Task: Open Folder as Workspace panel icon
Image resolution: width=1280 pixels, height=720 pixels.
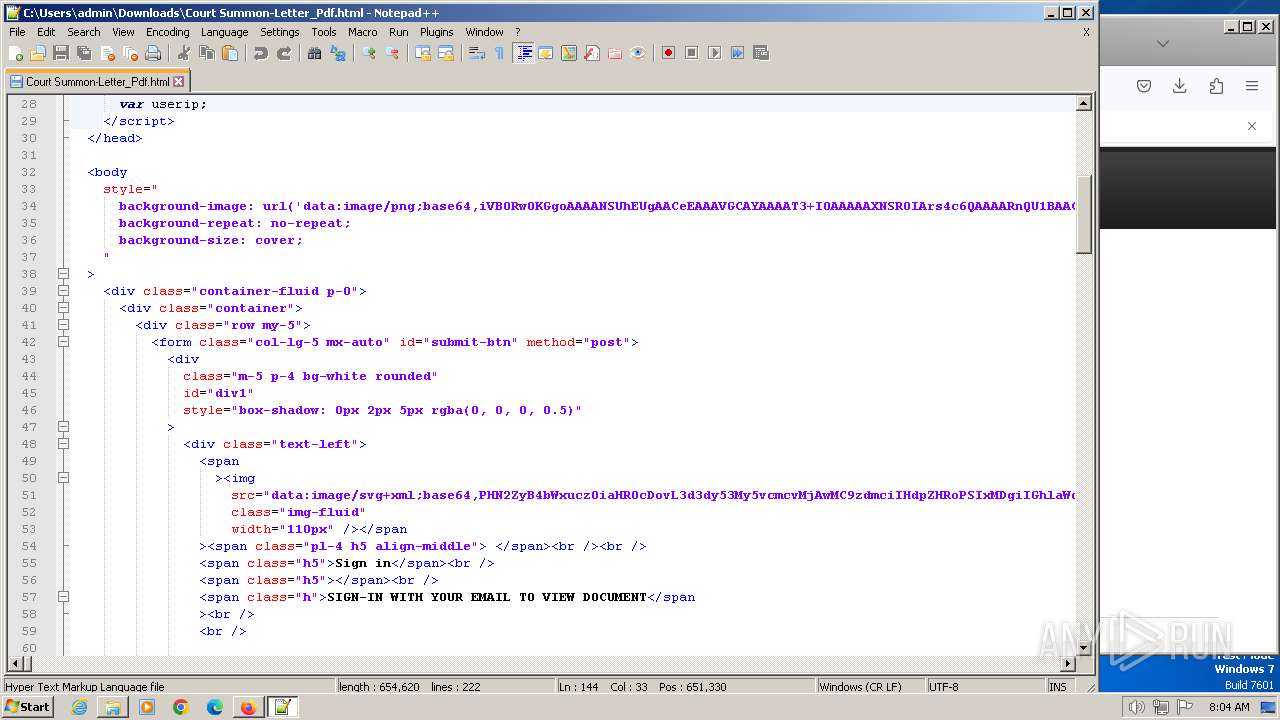Action: point(615,53)
